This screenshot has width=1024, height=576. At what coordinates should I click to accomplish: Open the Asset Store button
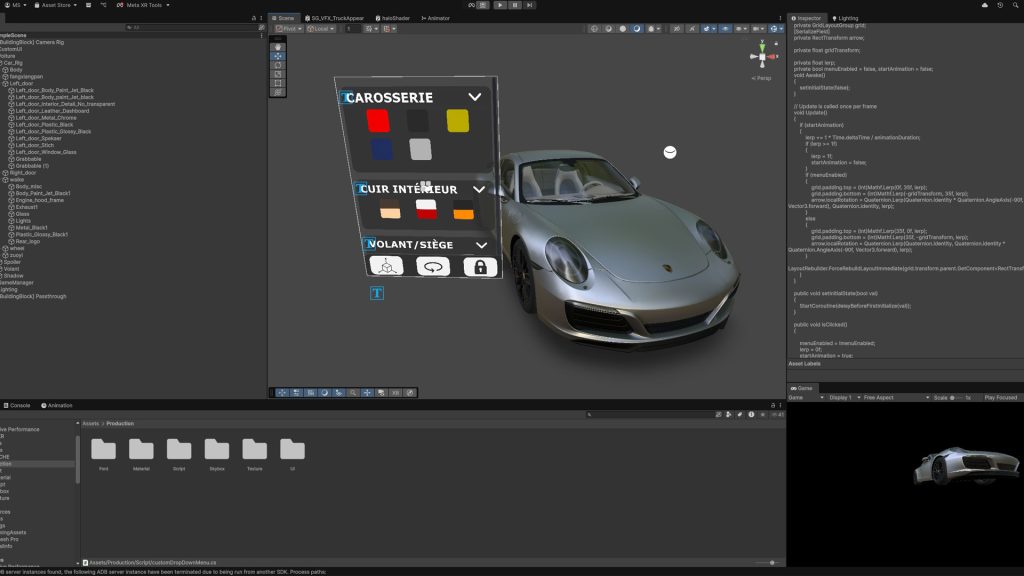click(56, 5)
